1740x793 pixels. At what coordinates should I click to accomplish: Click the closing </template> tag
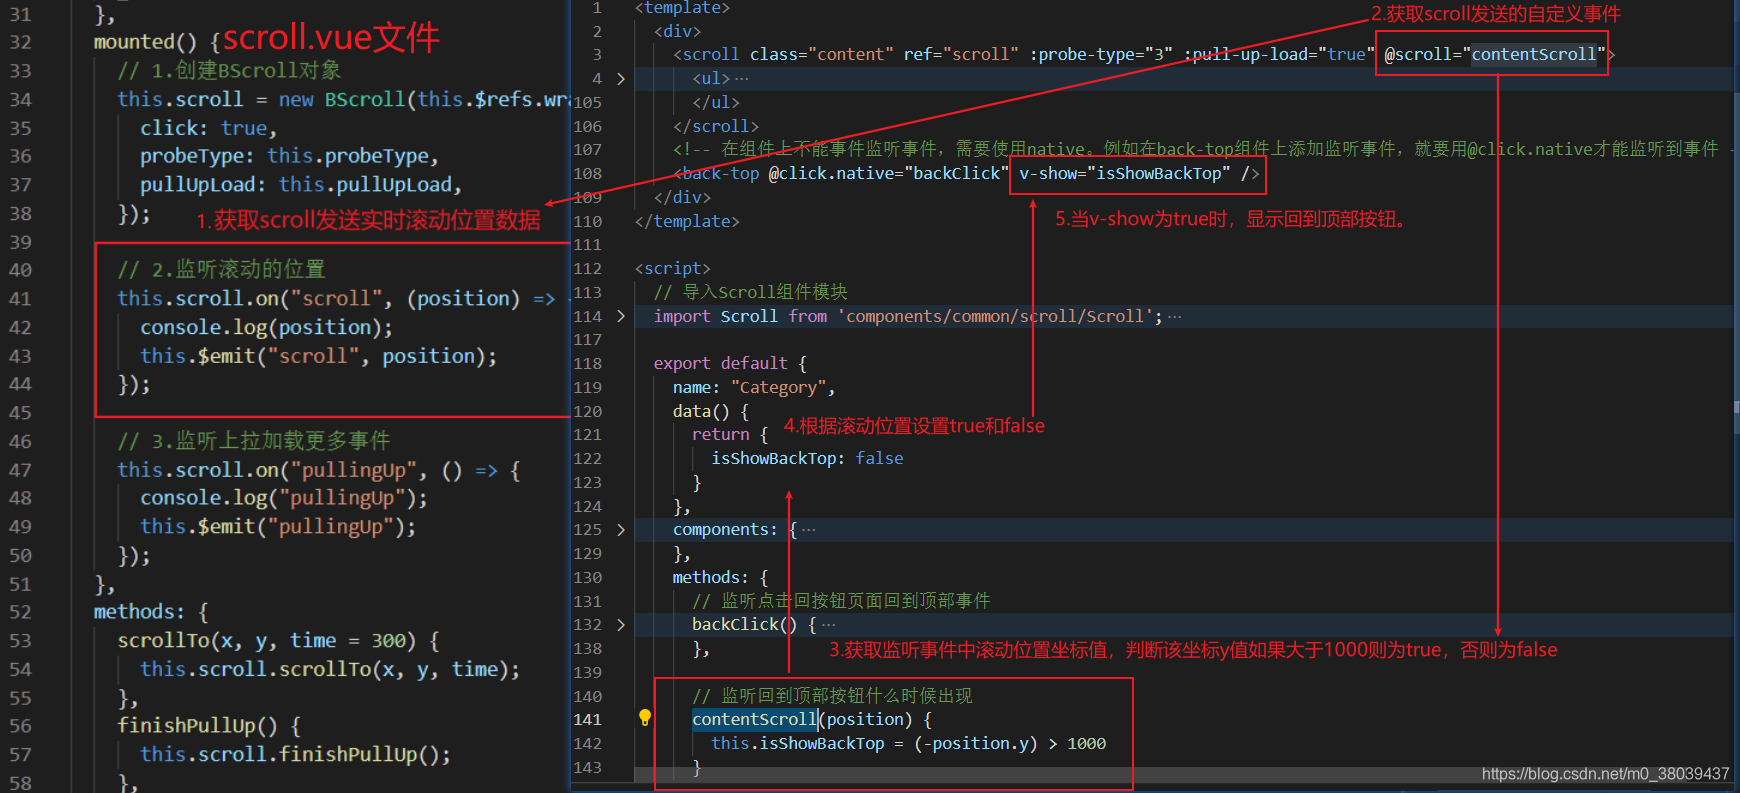coord(687,221)
